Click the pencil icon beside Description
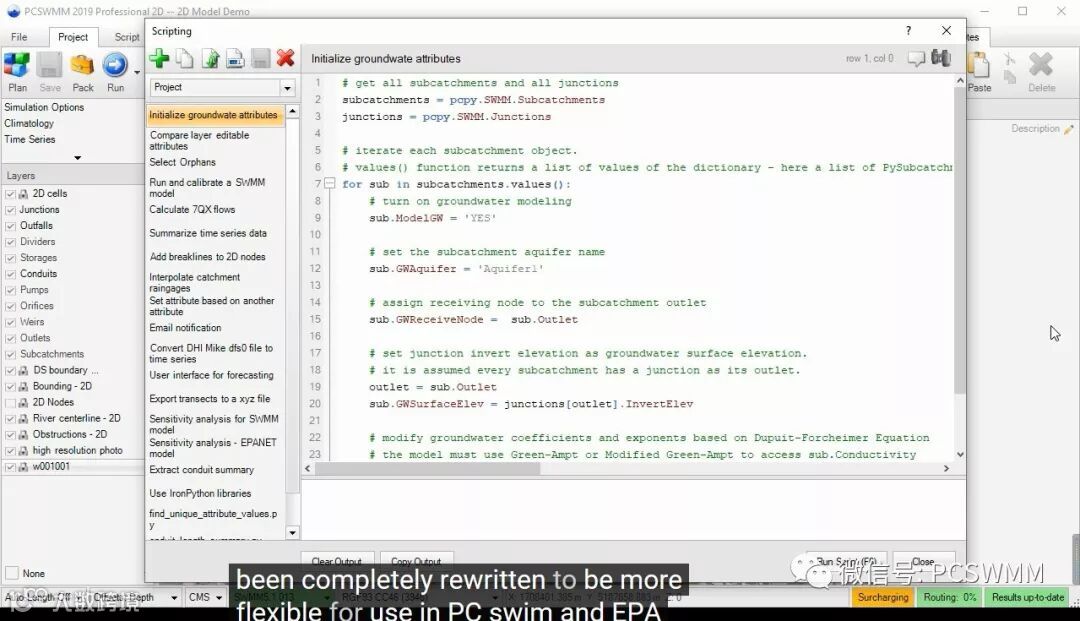 [x=1068, y=129]
